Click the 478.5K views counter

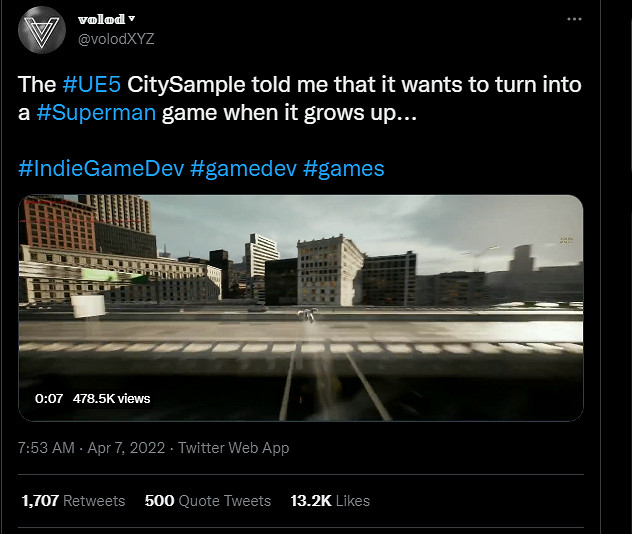coord(112,398)
